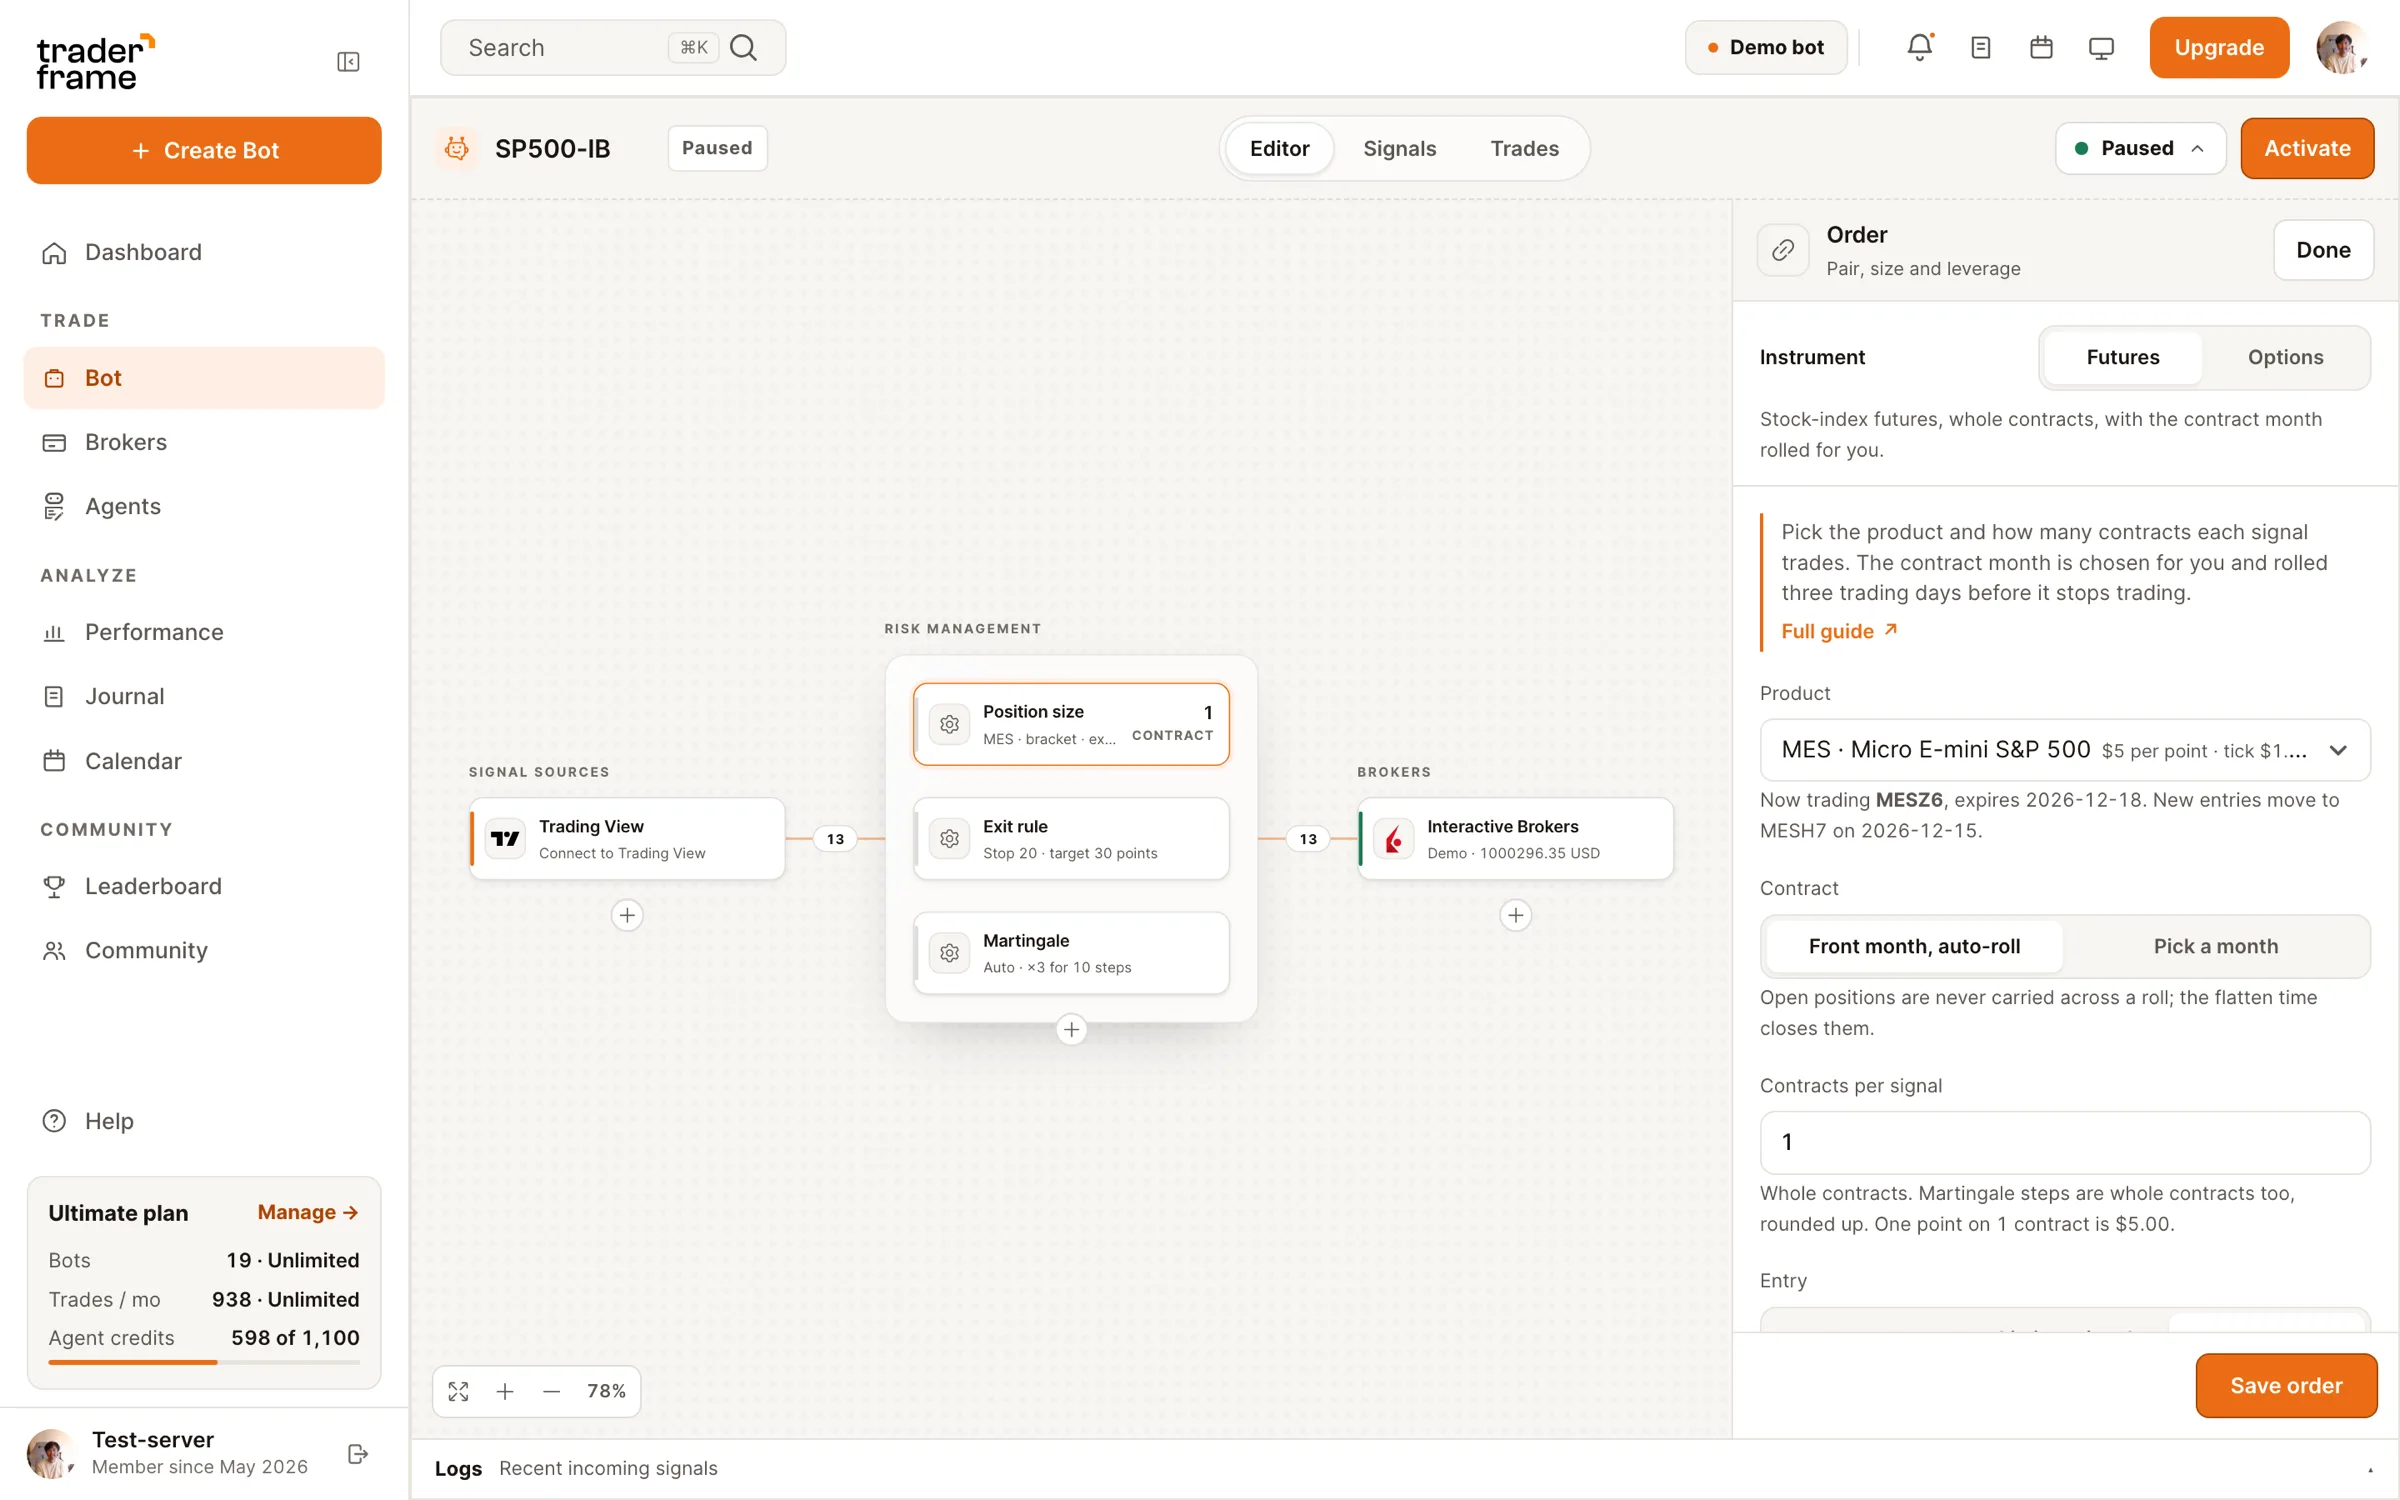2400x1500 pixels.
Task: Zoom out the canvas with minus icon
Action: tap(551, 1391)
